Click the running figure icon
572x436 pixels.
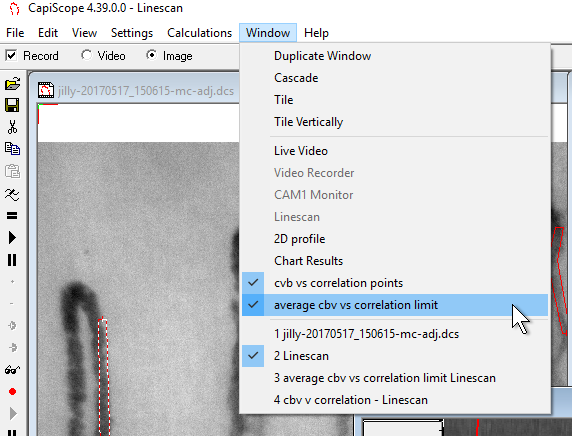click(12, 194)
